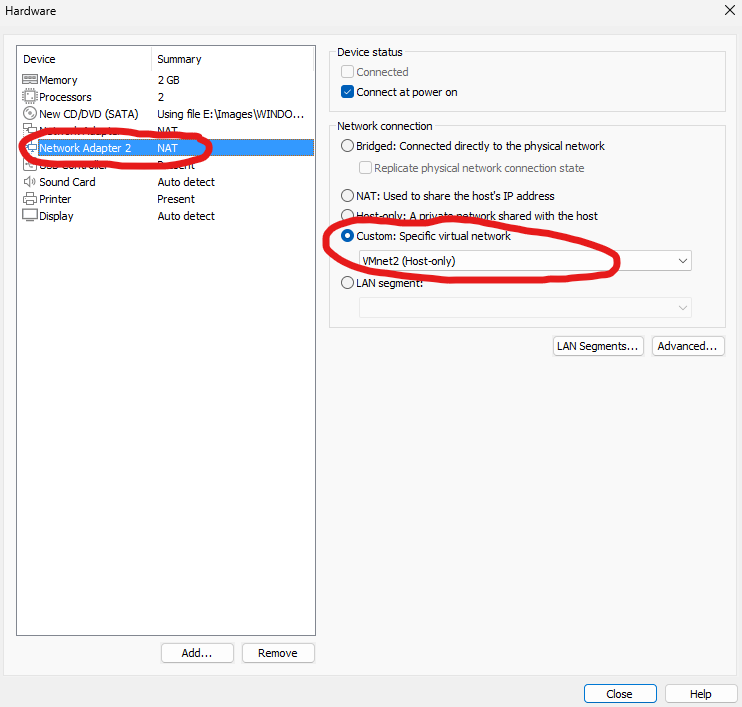Screen dimensions: 742x707
Task: Click the Processors device icon
Action: point(30,97)
